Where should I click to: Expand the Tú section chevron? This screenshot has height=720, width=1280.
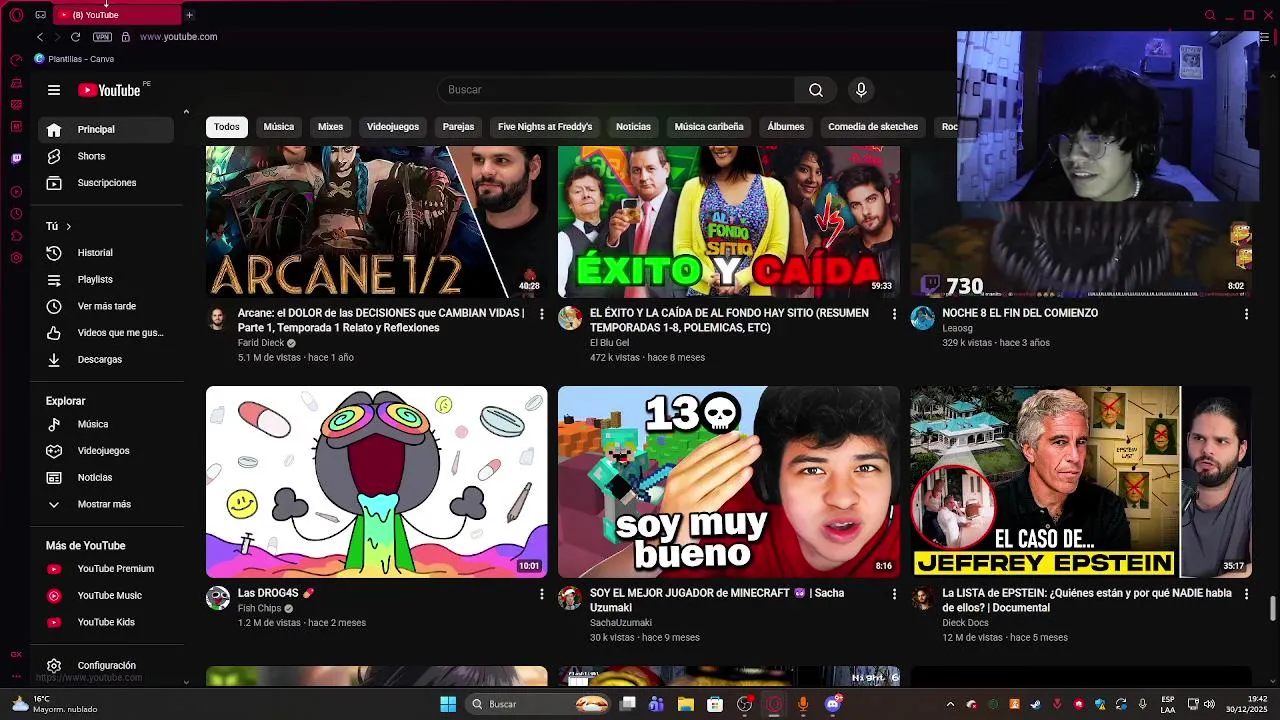68,227
